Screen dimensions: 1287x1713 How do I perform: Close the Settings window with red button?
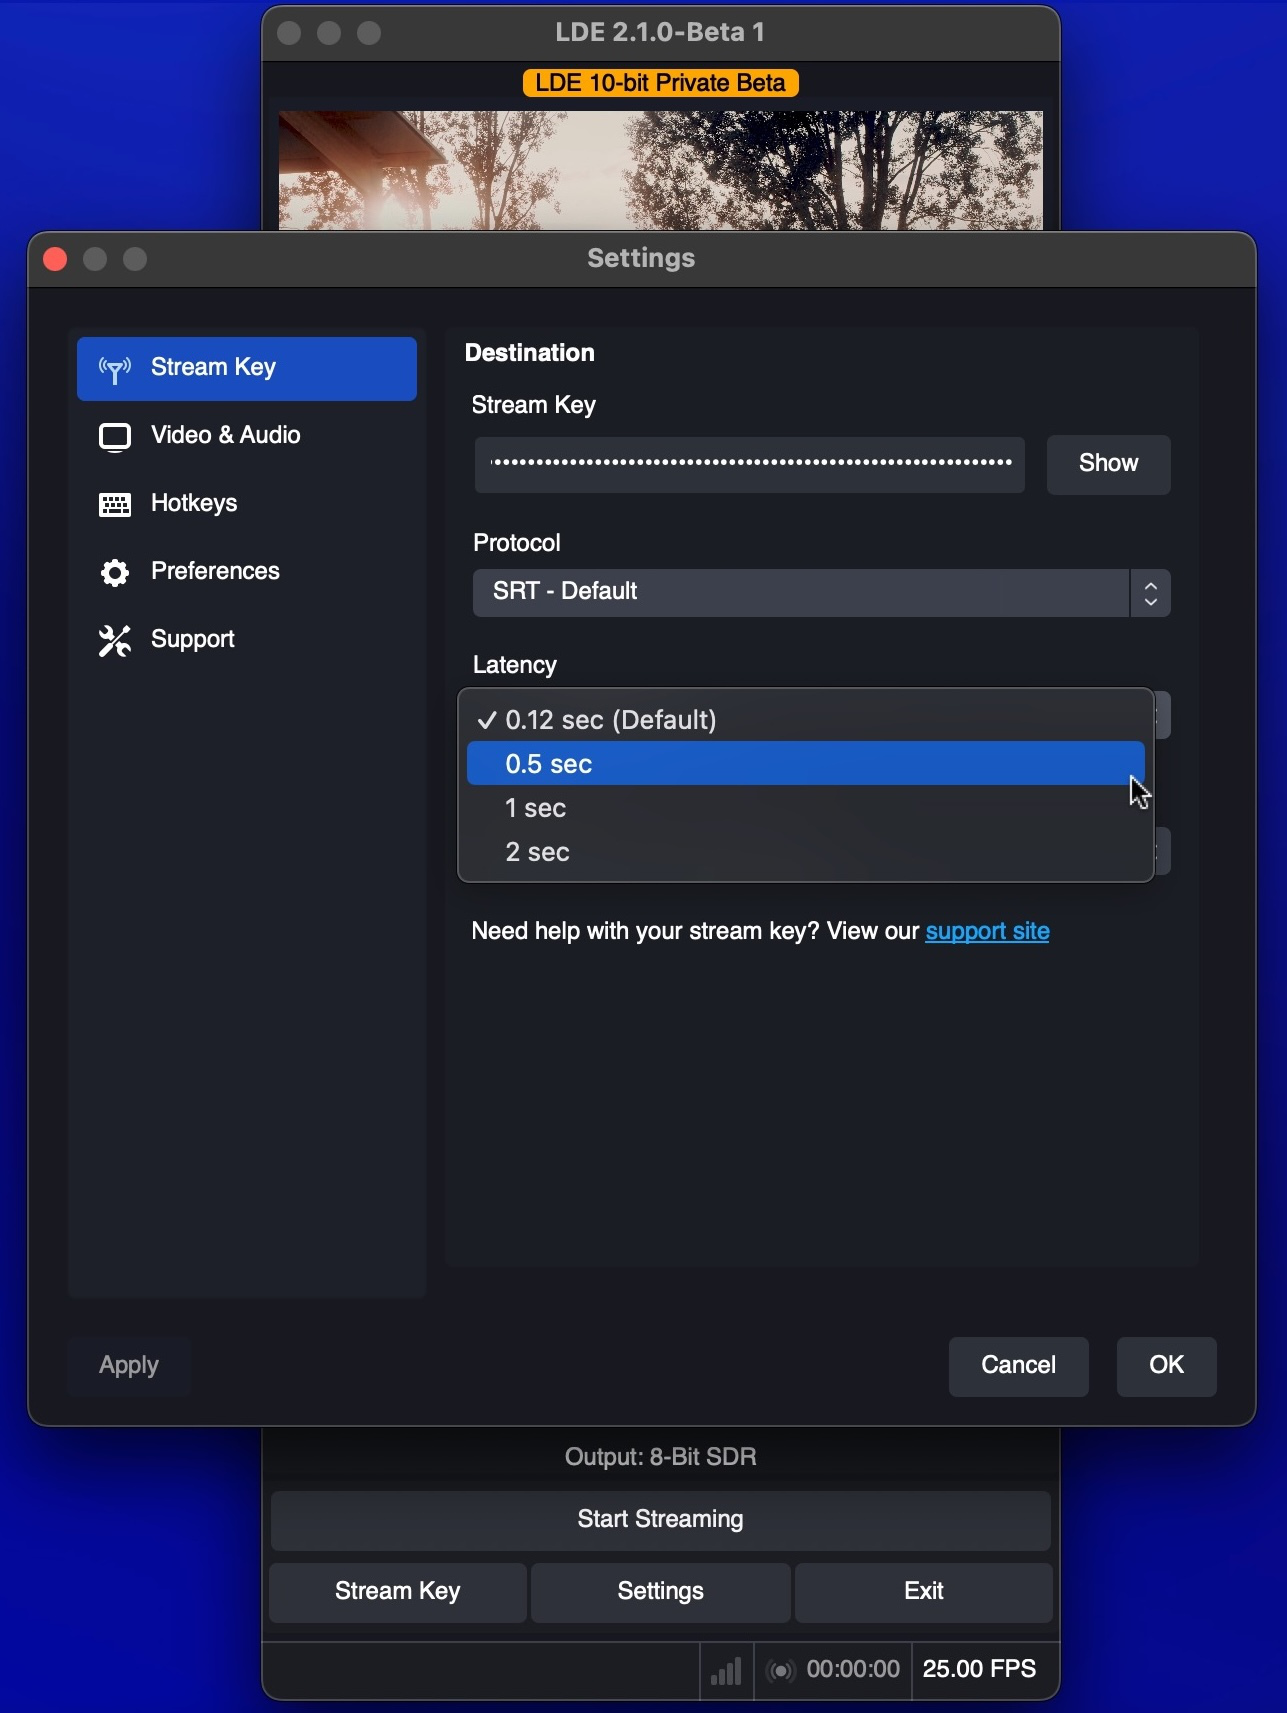56,260
